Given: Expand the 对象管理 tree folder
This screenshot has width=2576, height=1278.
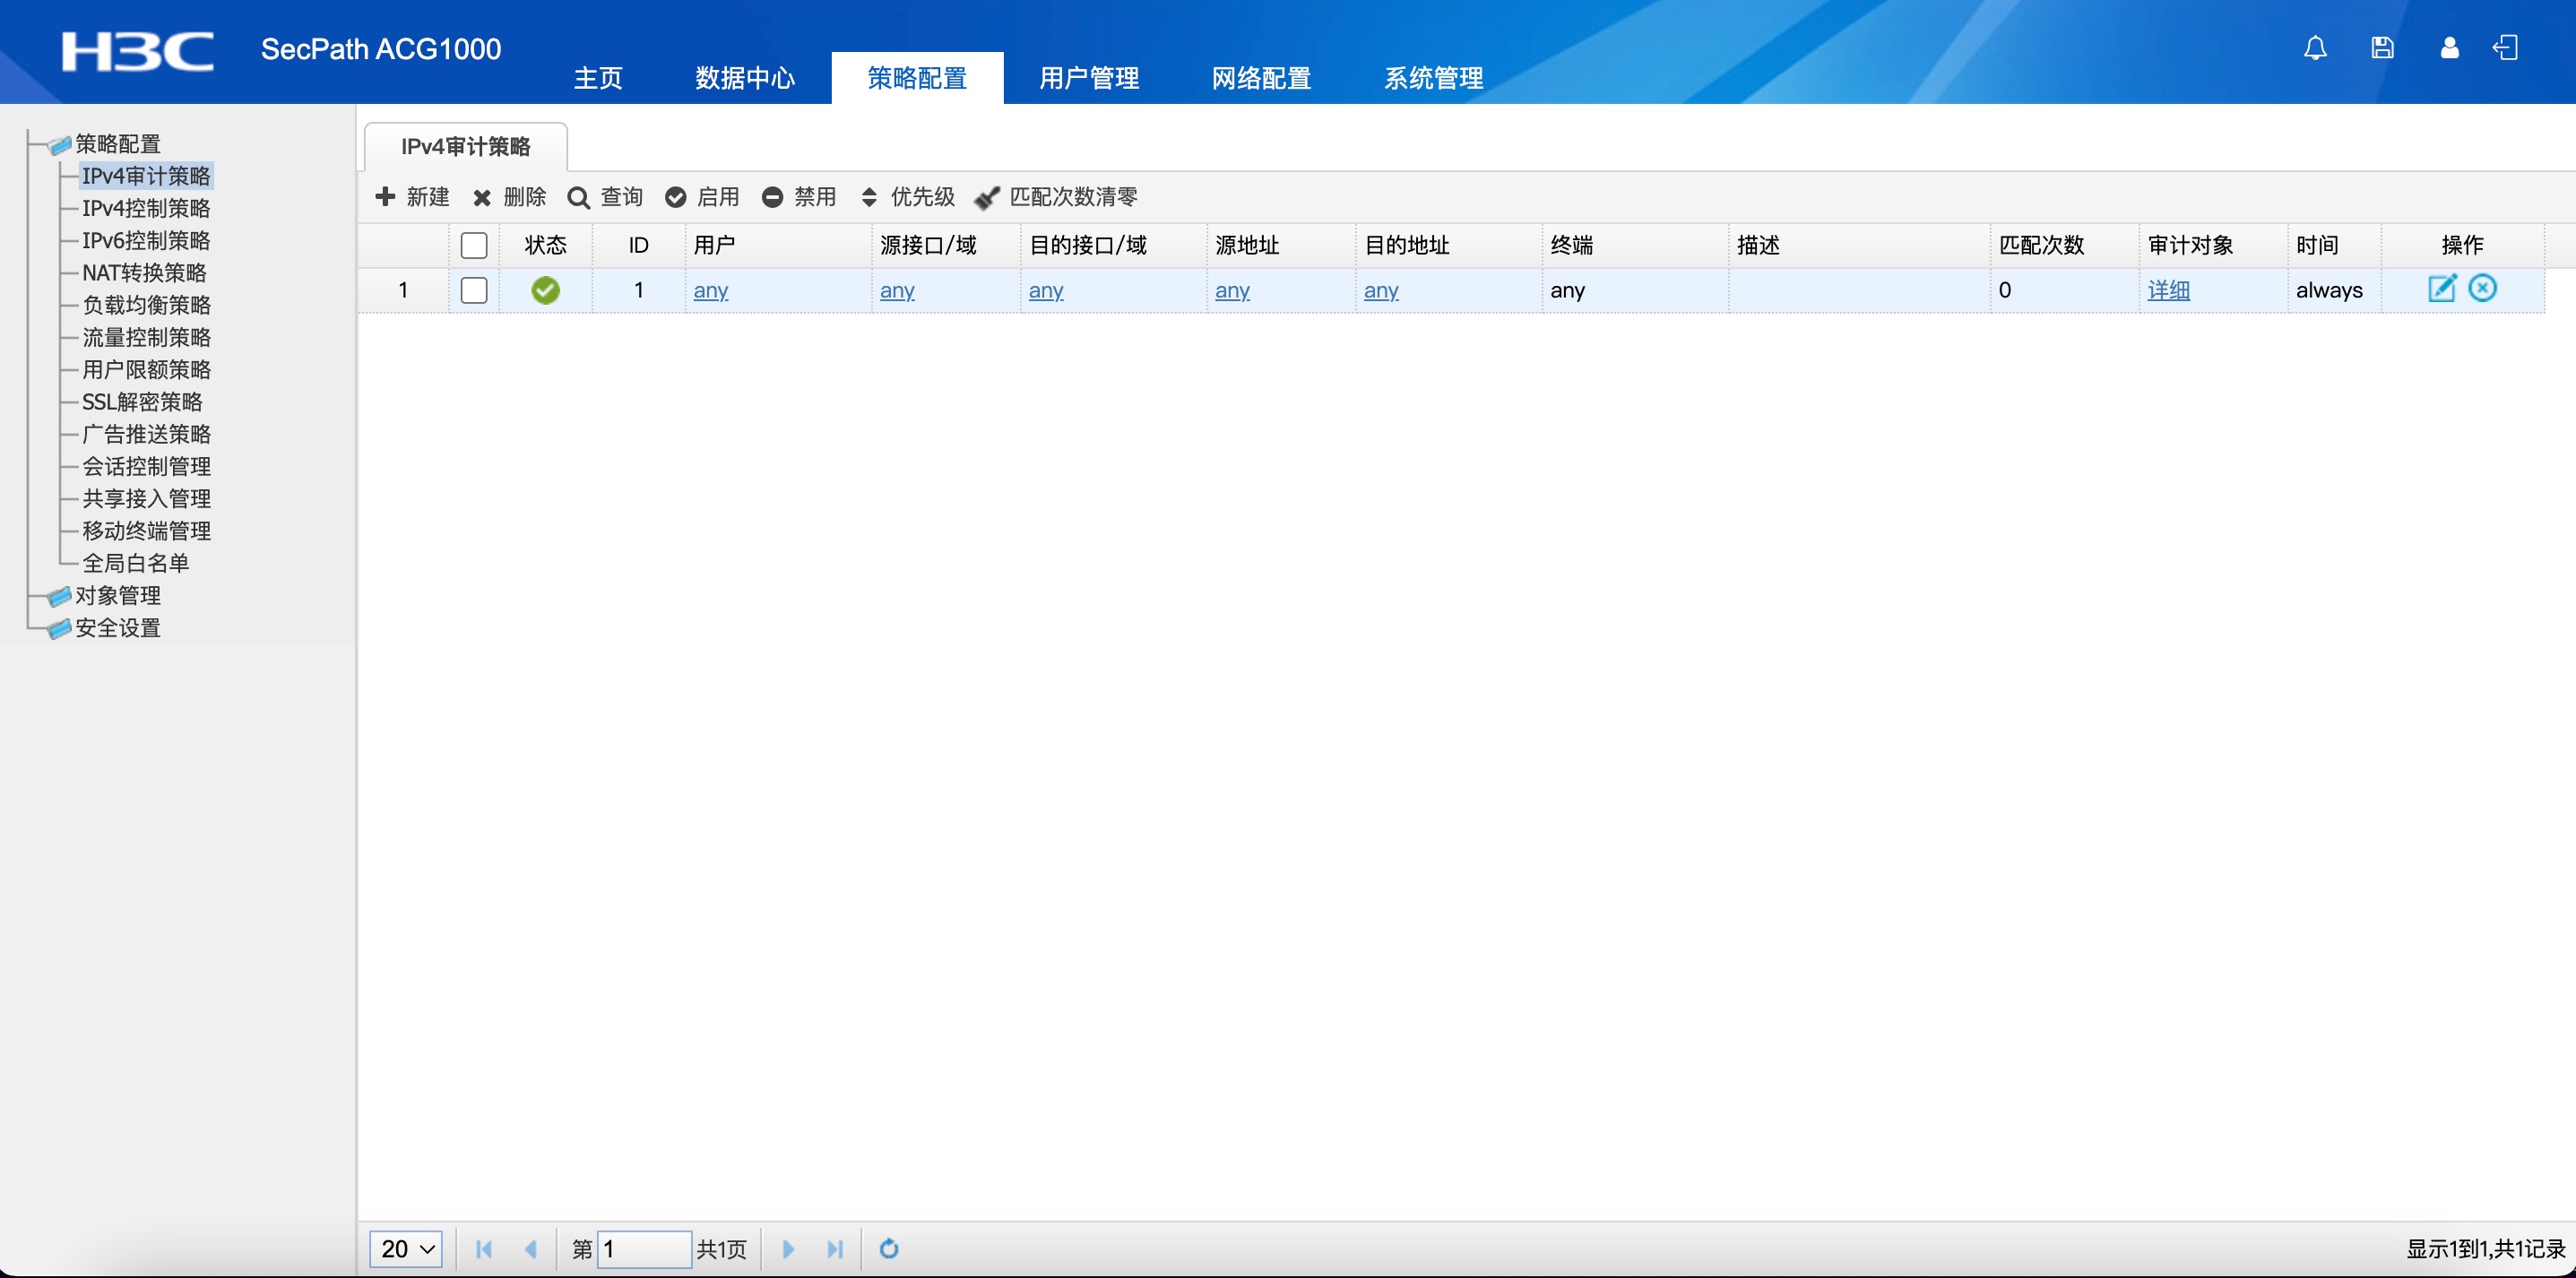Looking at the screenshot, I should coord(117,595).
